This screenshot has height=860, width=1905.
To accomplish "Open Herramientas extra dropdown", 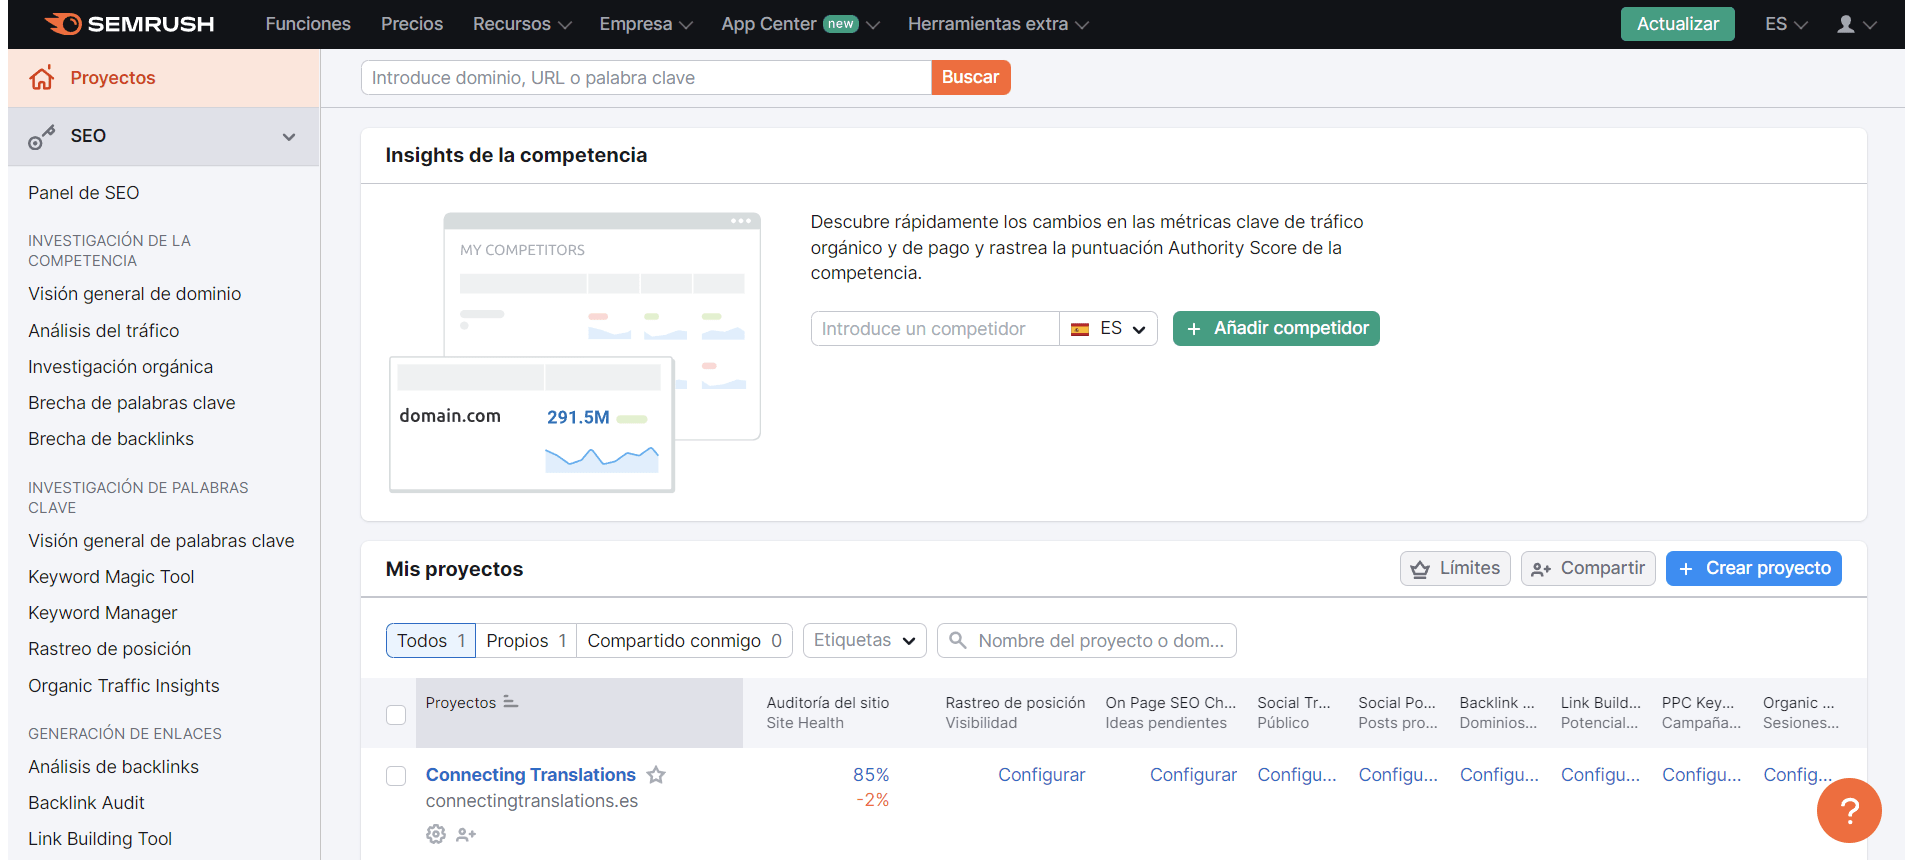I will pos(998,24).
